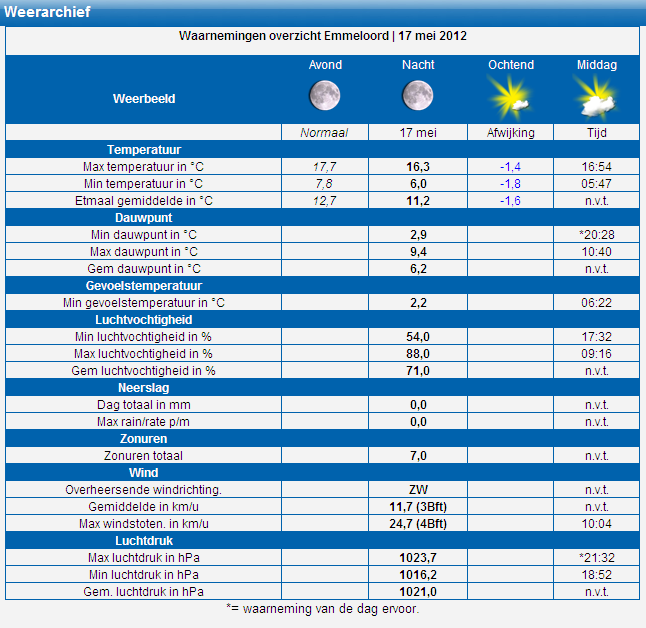The image size is (646, 628).
Task: Click the Gevoelstemperatuur section header
Action: [144, 286]
